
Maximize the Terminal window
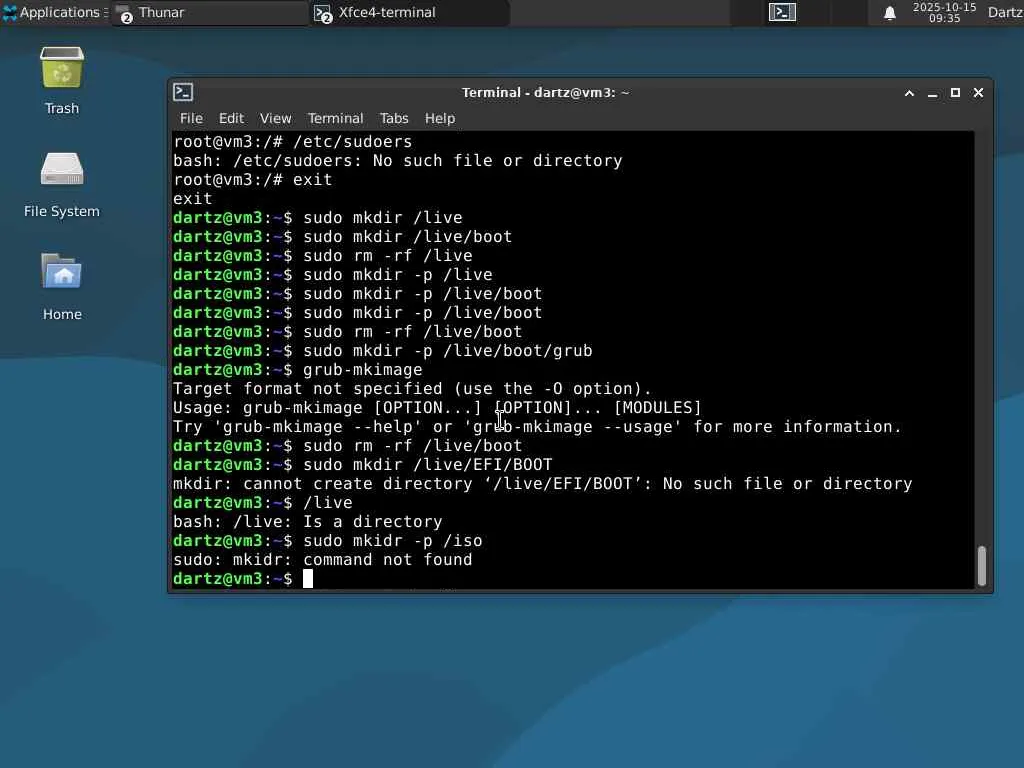955,93
